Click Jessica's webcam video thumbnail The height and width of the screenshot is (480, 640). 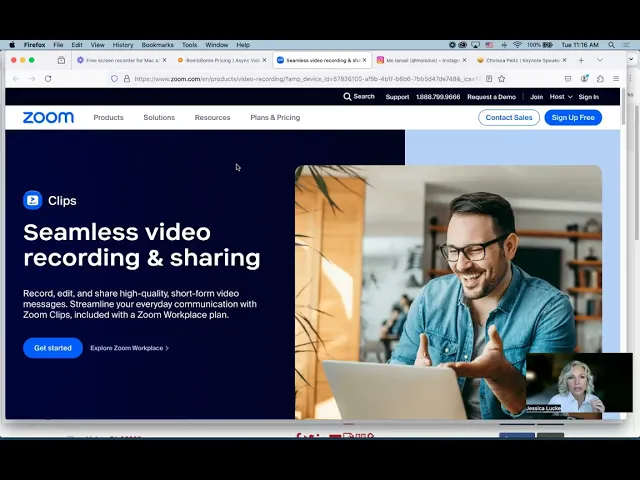click(x=579, y=383)
